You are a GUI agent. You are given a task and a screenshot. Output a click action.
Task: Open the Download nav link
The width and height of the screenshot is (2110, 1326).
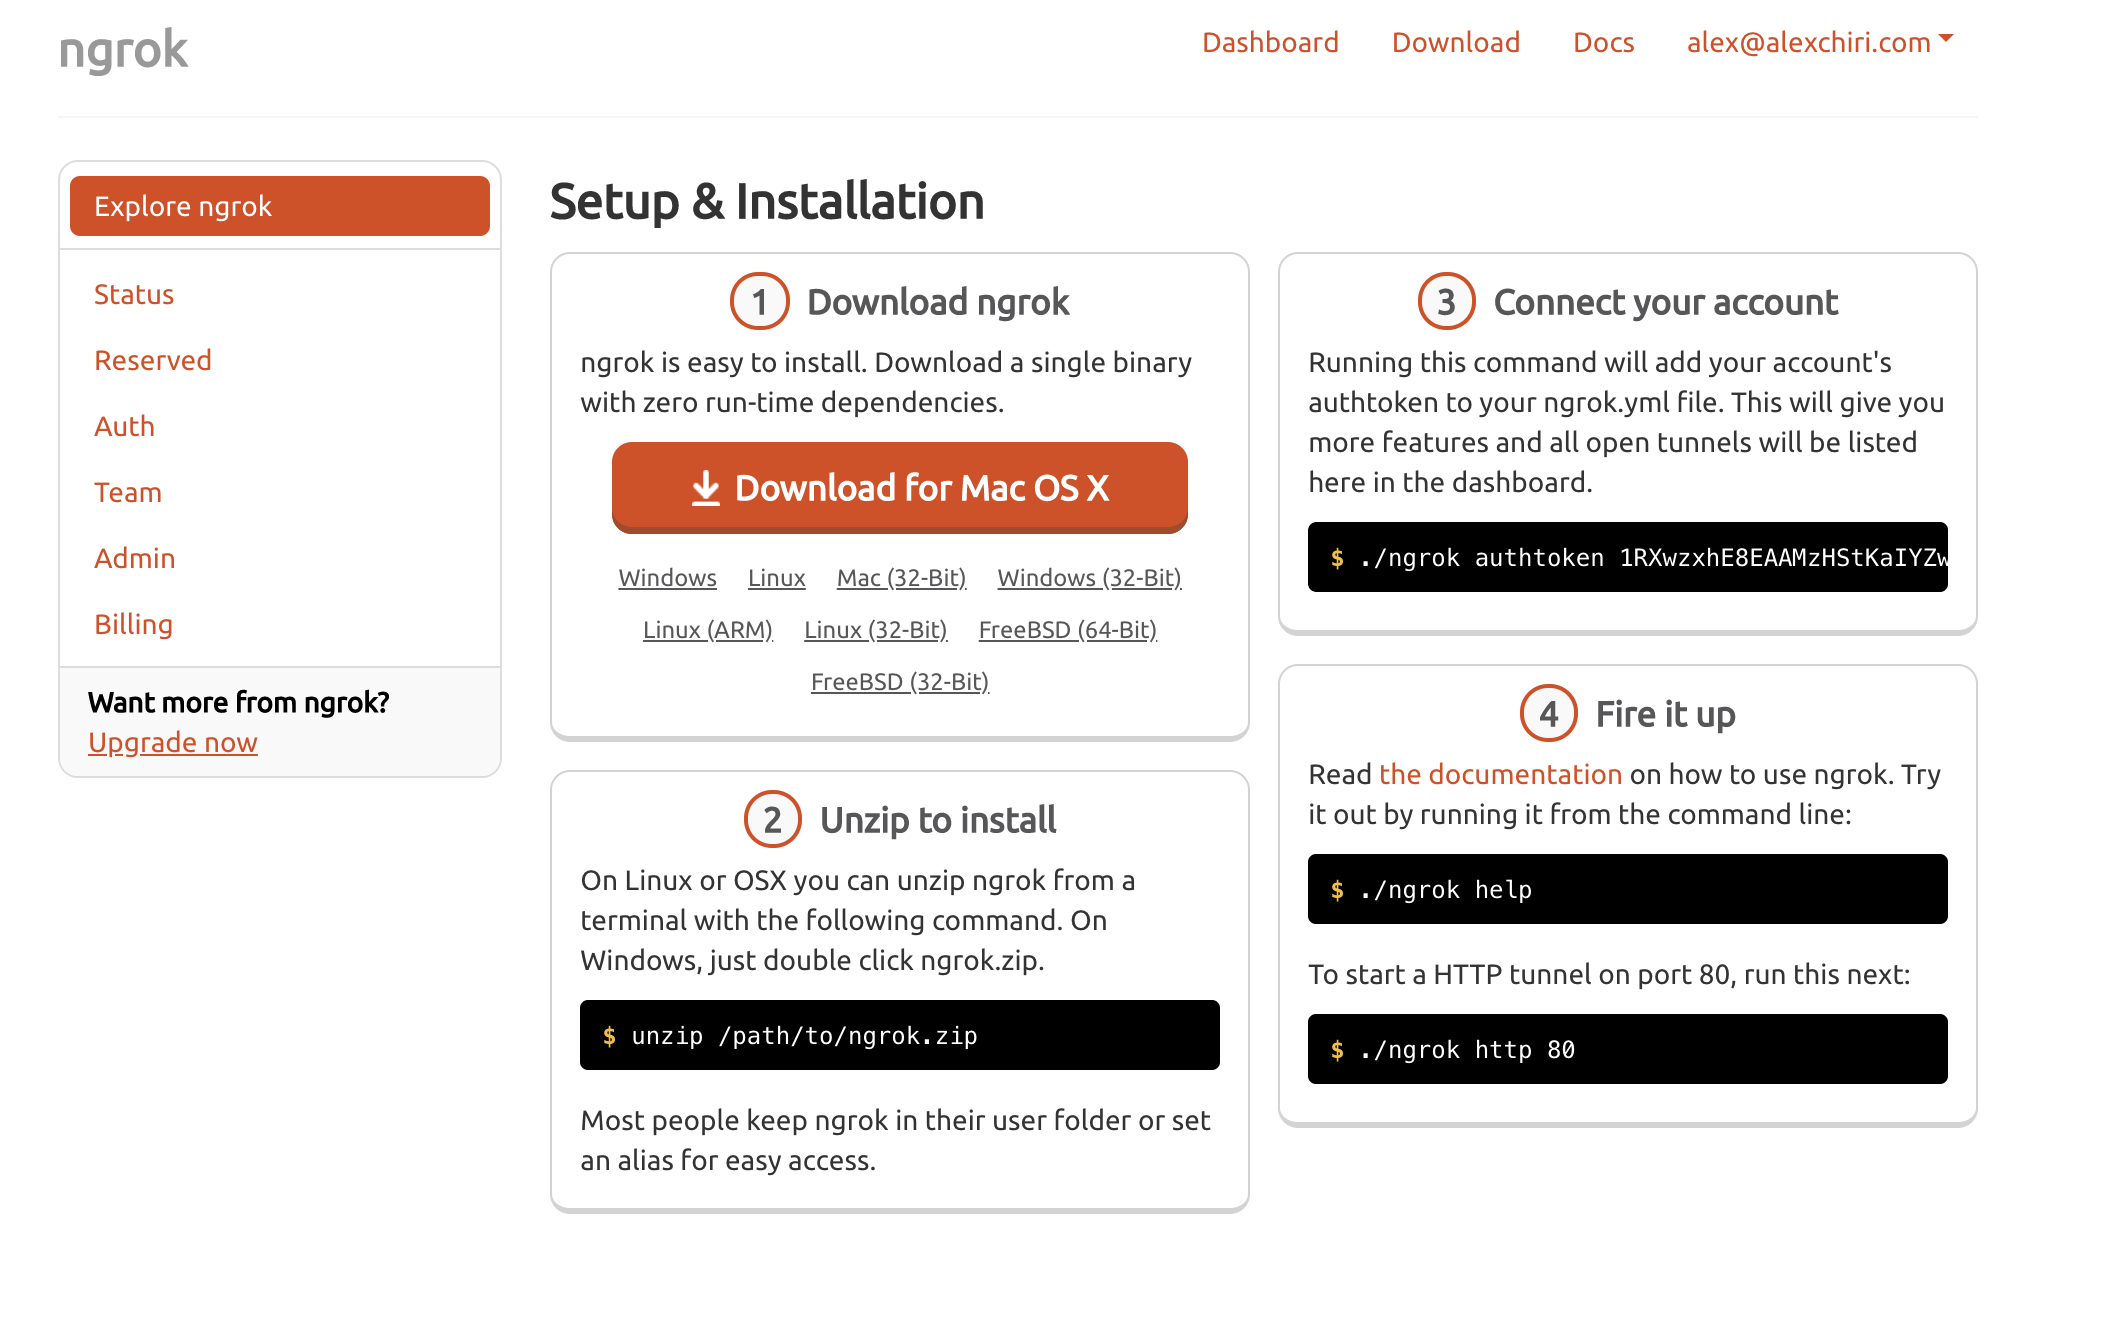coord(1456,42)
